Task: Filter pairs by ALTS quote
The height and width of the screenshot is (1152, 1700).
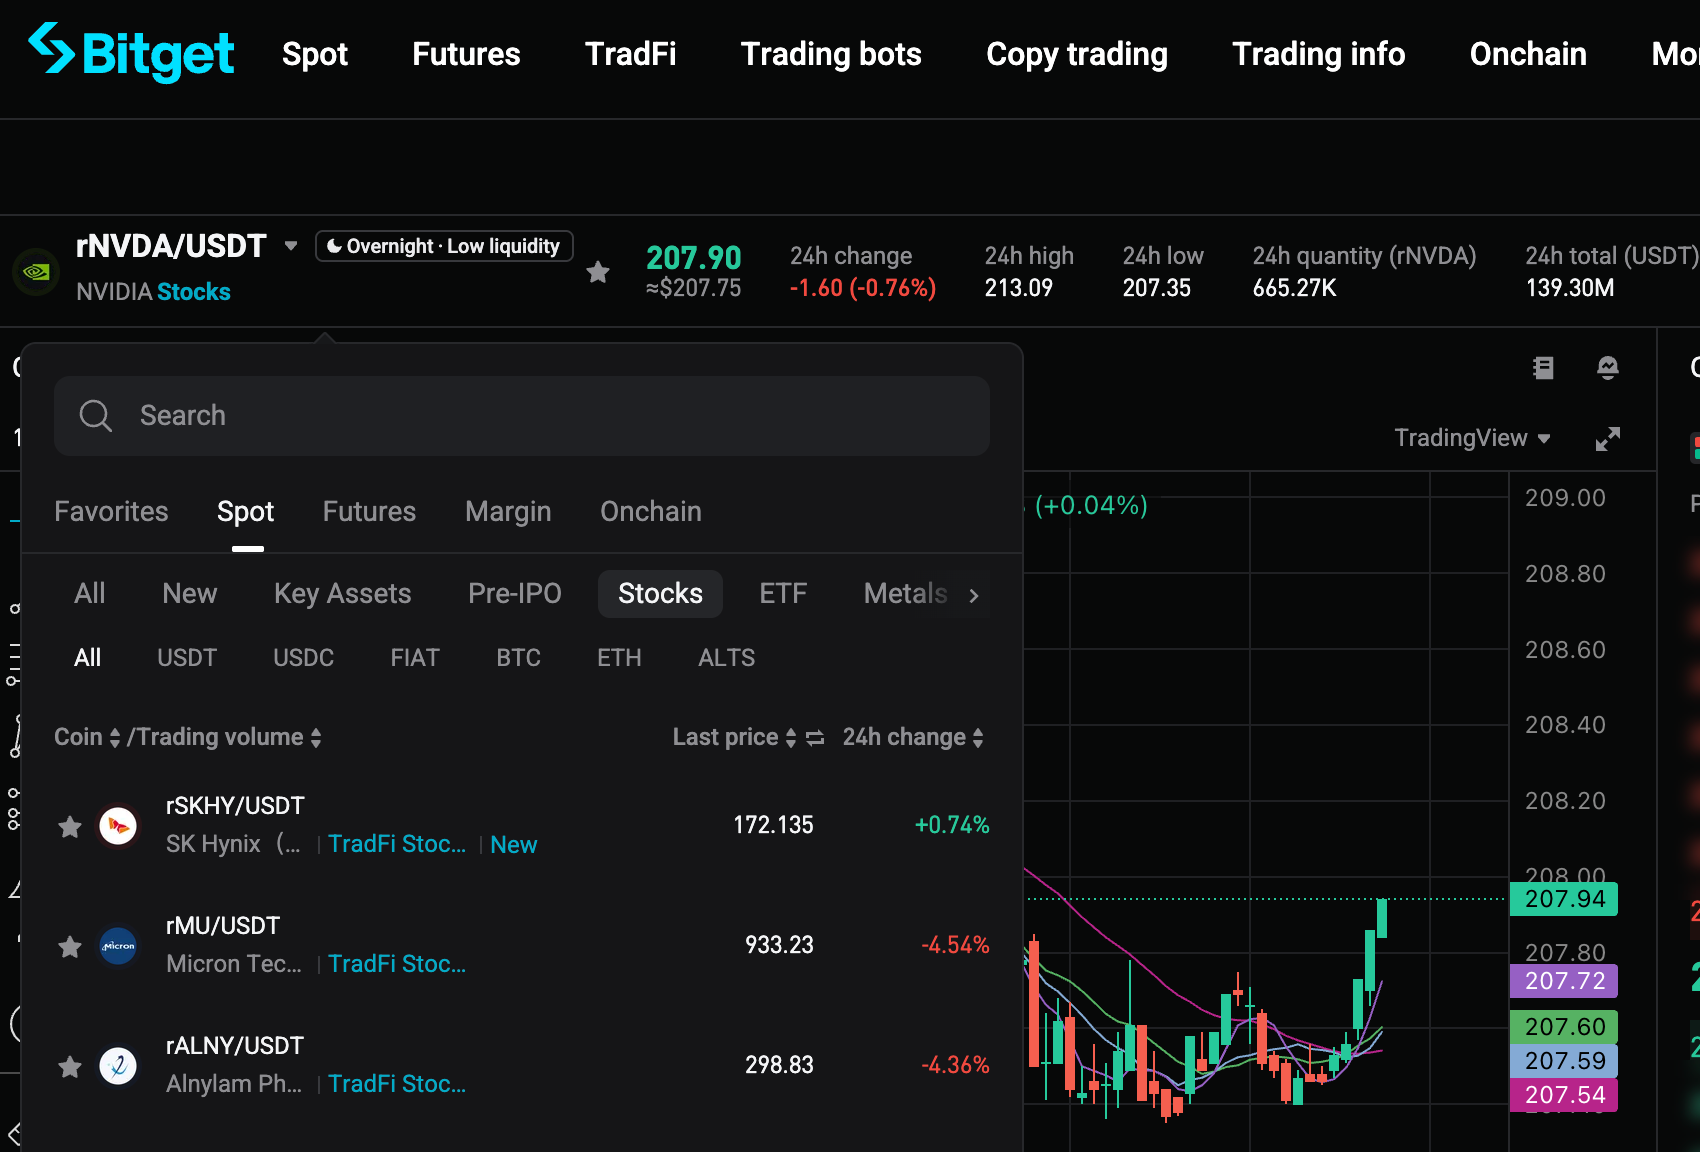Action: click(x=727, y=658)
